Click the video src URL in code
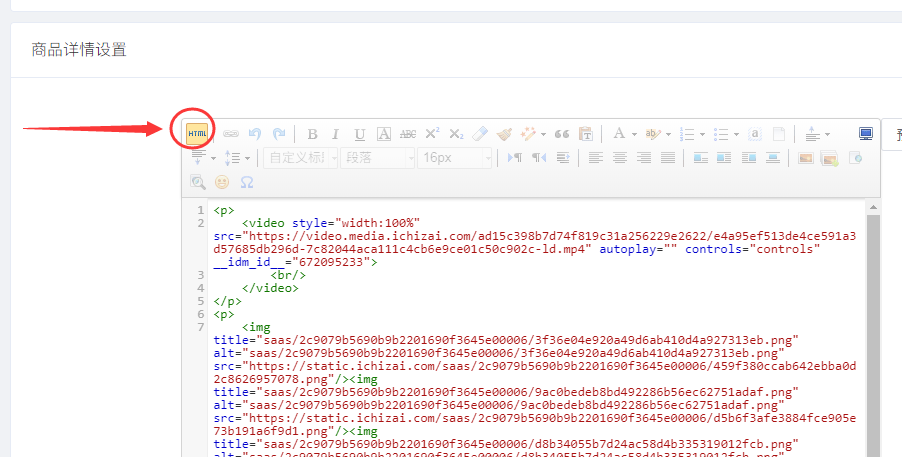Screen dimensions: 902x457 tap(534, 242)
